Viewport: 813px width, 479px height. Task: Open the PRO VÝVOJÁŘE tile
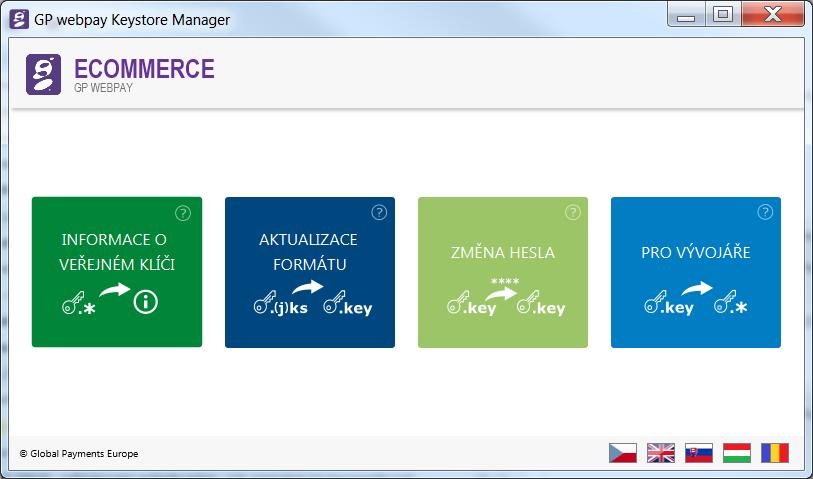[695, 272]
